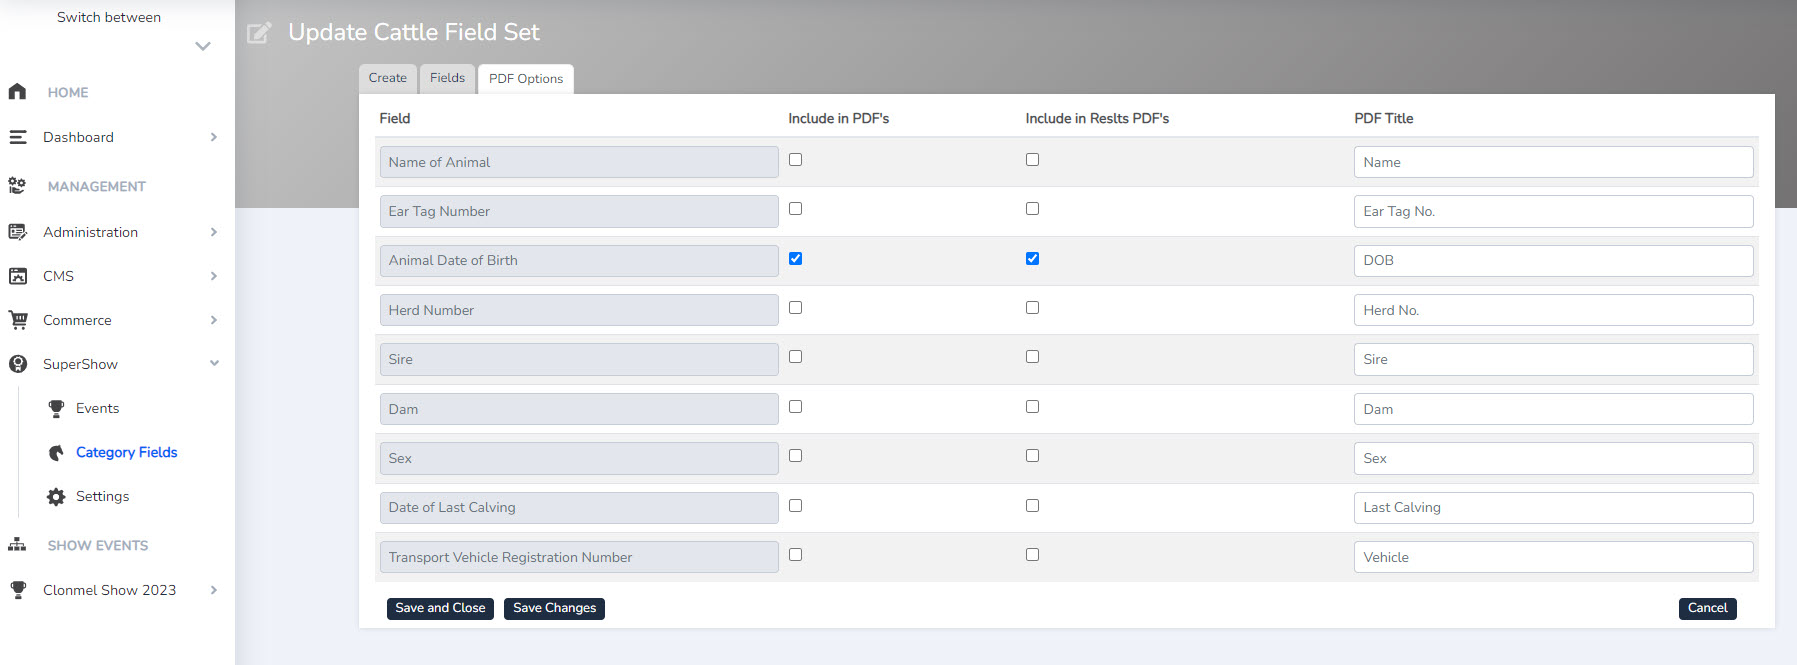The height and width of the screenshot is (665, 1797).
Task: Click the Category Fields icon
Action: click(x=56, y=453)
